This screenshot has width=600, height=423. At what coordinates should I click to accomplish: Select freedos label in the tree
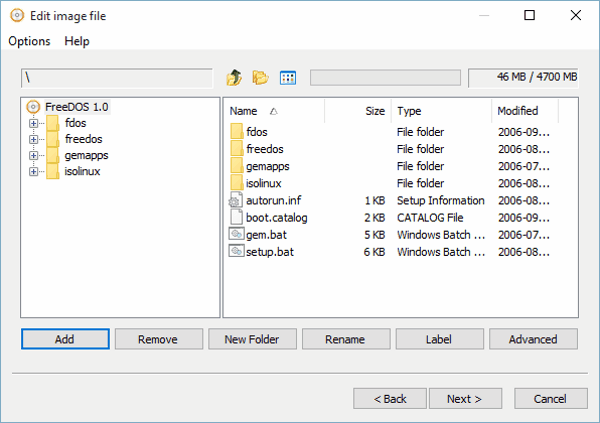[x=83, y=139]
